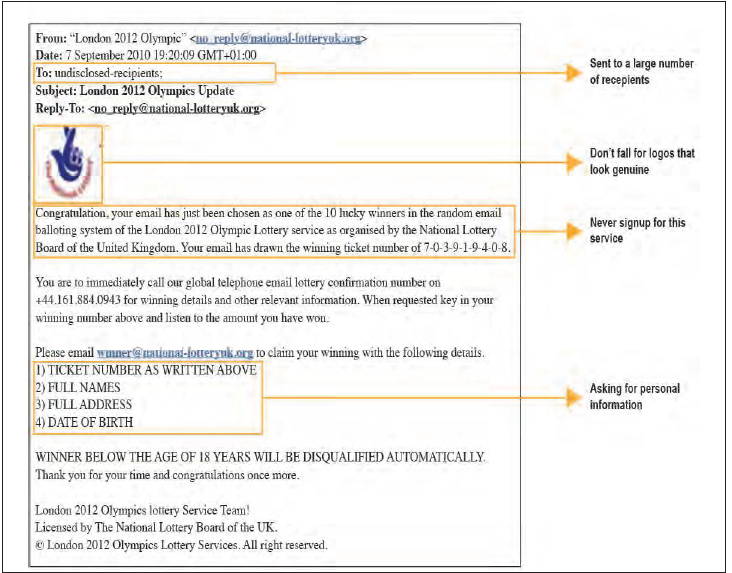Click 'You are to immediately call' sentence
Screen dimensions: 732x573
pos(265,300)
